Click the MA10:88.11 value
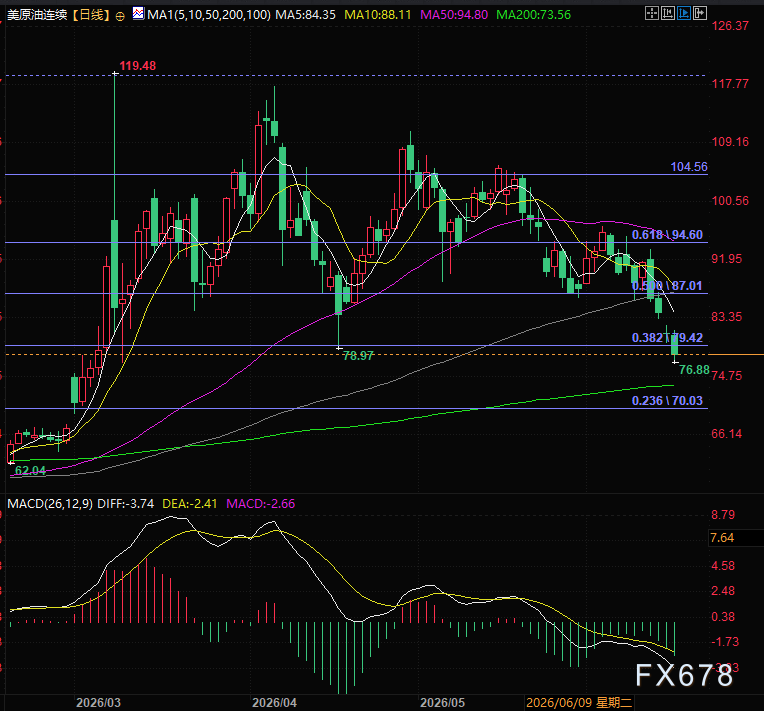The width and height of the screenshot is (764, 711). [378, 15]
